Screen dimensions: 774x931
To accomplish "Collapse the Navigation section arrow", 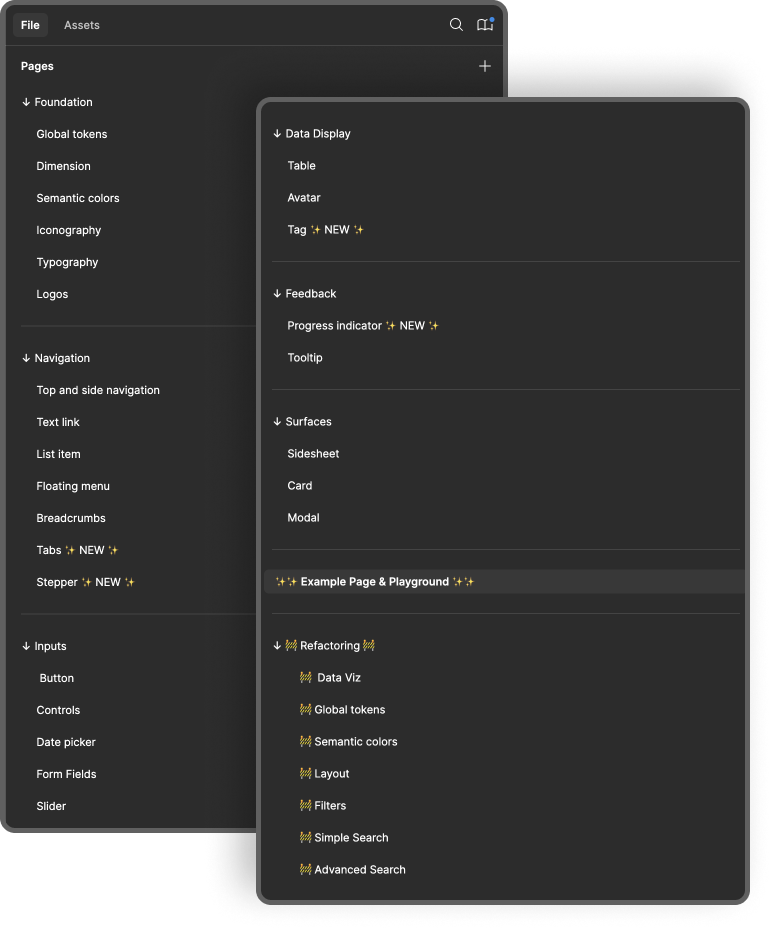I will 26,358.
